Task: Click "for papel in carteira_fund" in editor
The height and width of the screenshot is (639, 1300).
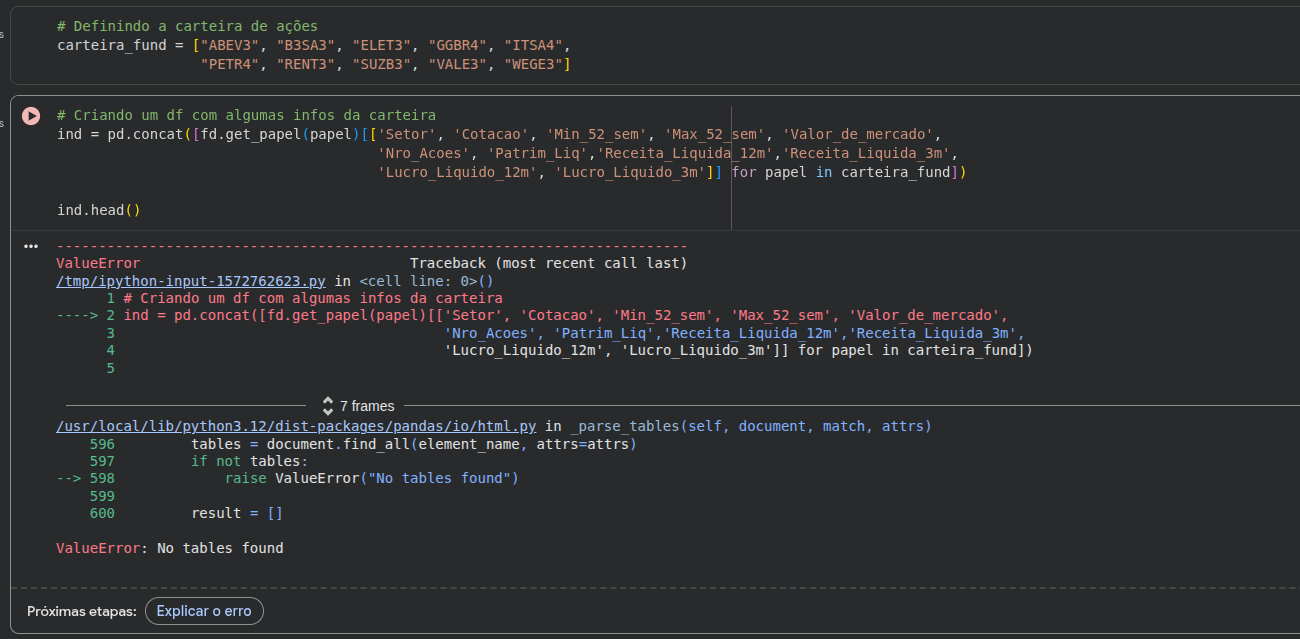Action: [844, 172]
